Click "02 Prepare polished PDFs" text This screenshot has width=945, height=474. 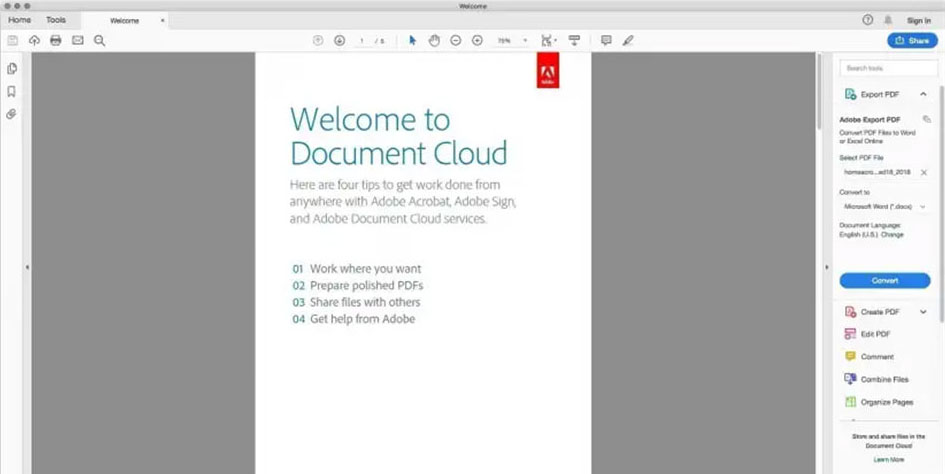[358, 285]
